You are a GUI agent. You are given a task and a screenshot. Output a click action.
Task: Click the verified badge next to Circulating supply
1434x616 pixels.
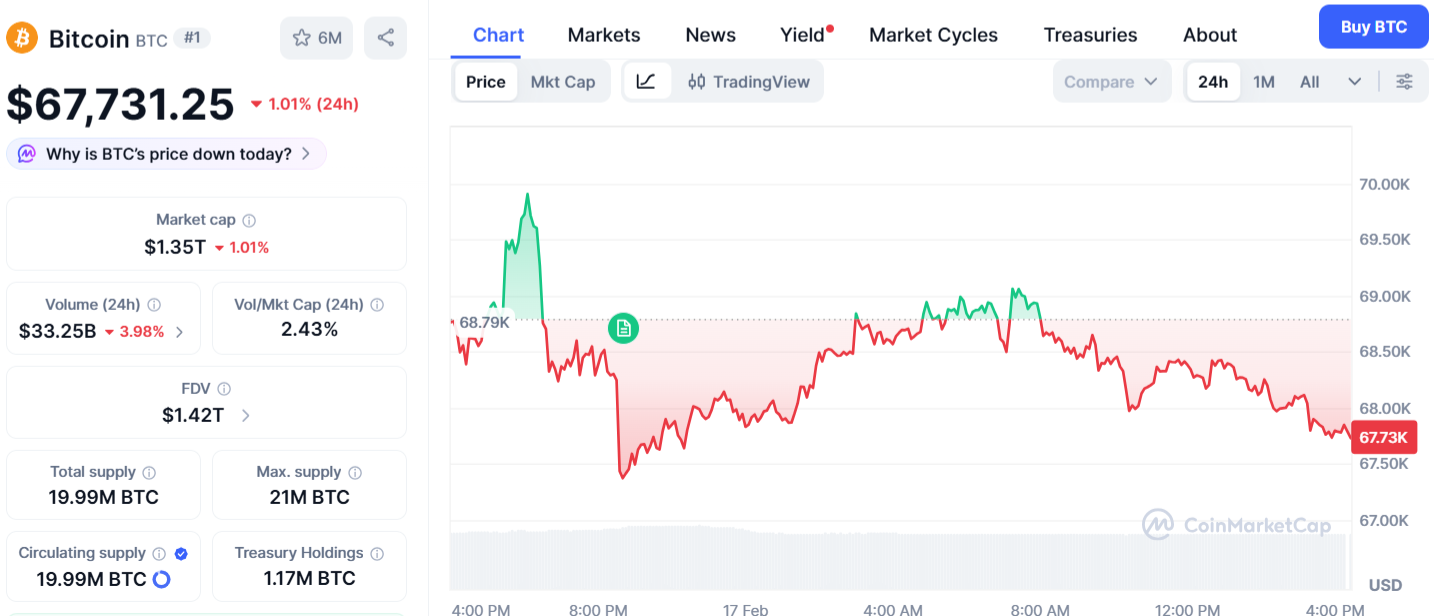click(x=181, y=552)
